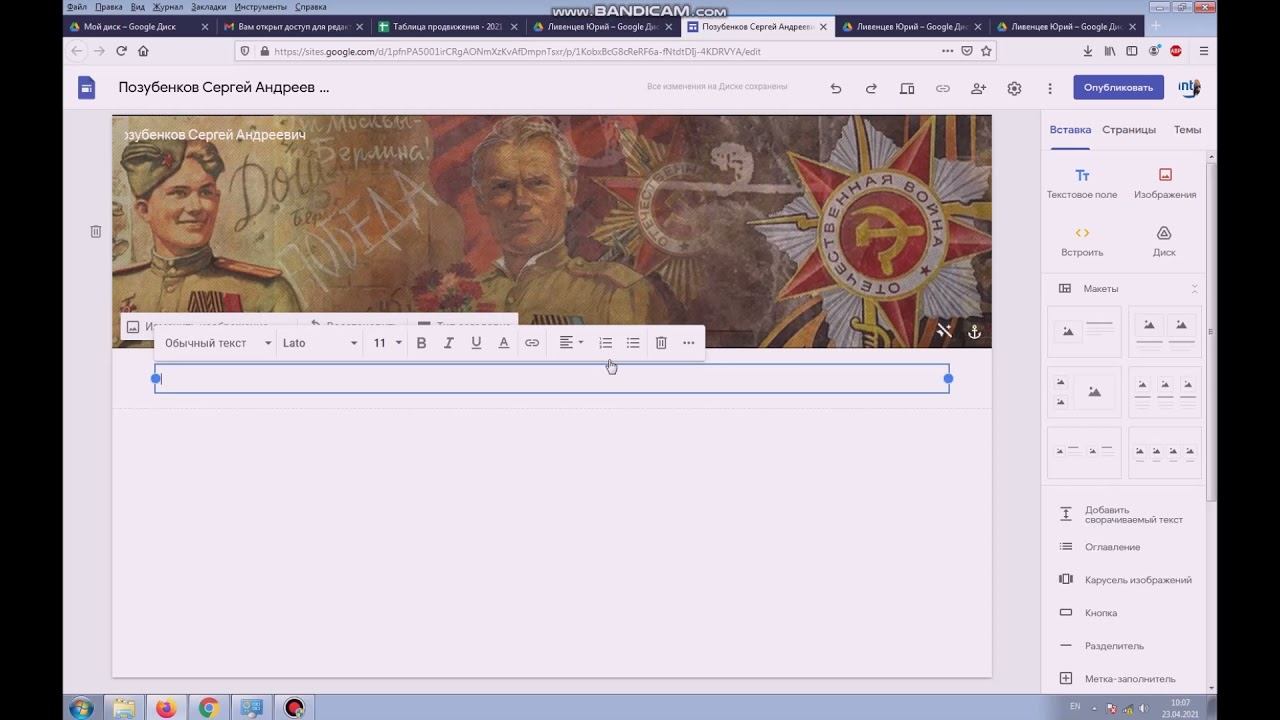Screen dimensions: 1280x720
Task: Open the Закладки menu
Action: (208, 7)
